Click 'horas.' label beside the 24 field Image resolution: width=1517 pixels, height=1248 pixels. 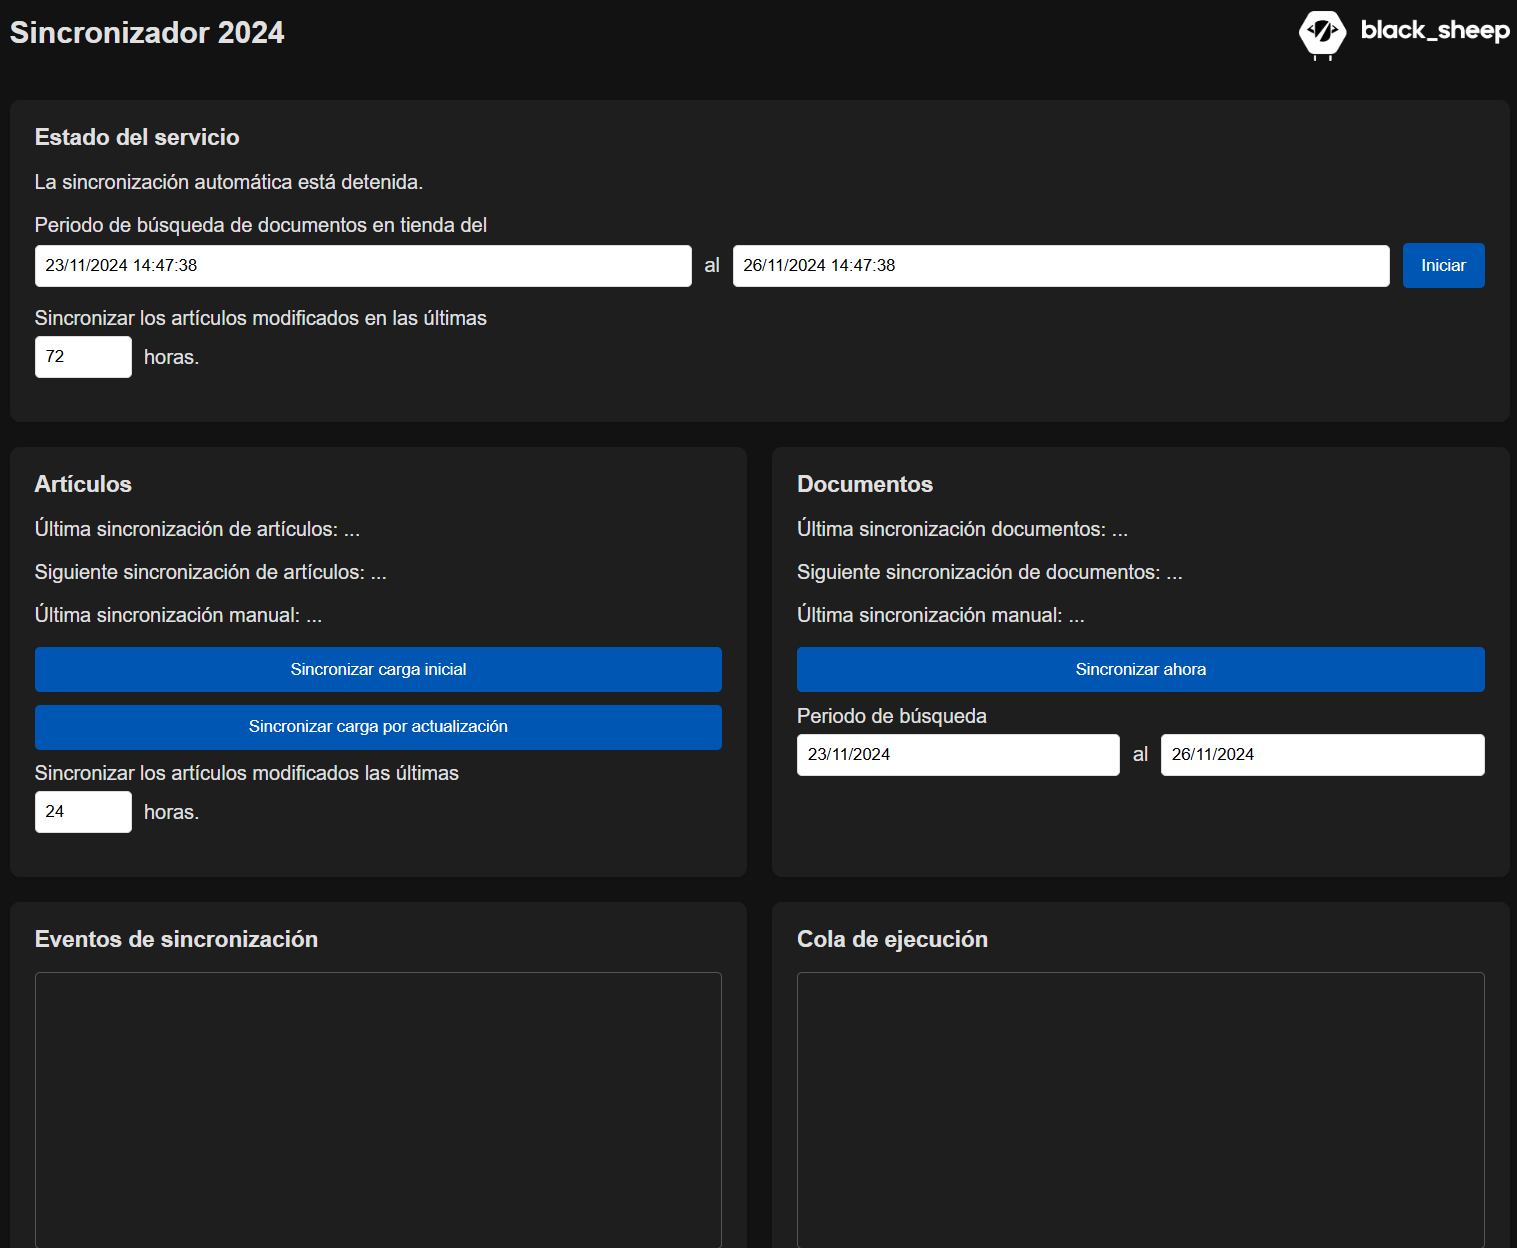(x=171, y=812)
